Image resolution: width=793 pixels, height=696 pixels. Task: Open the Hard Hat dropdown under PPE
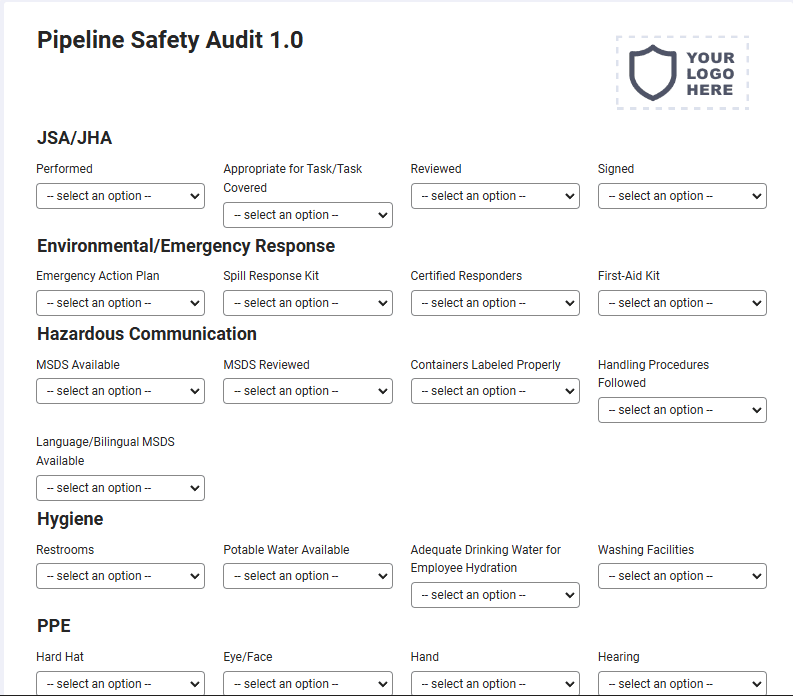pos(120,683)
